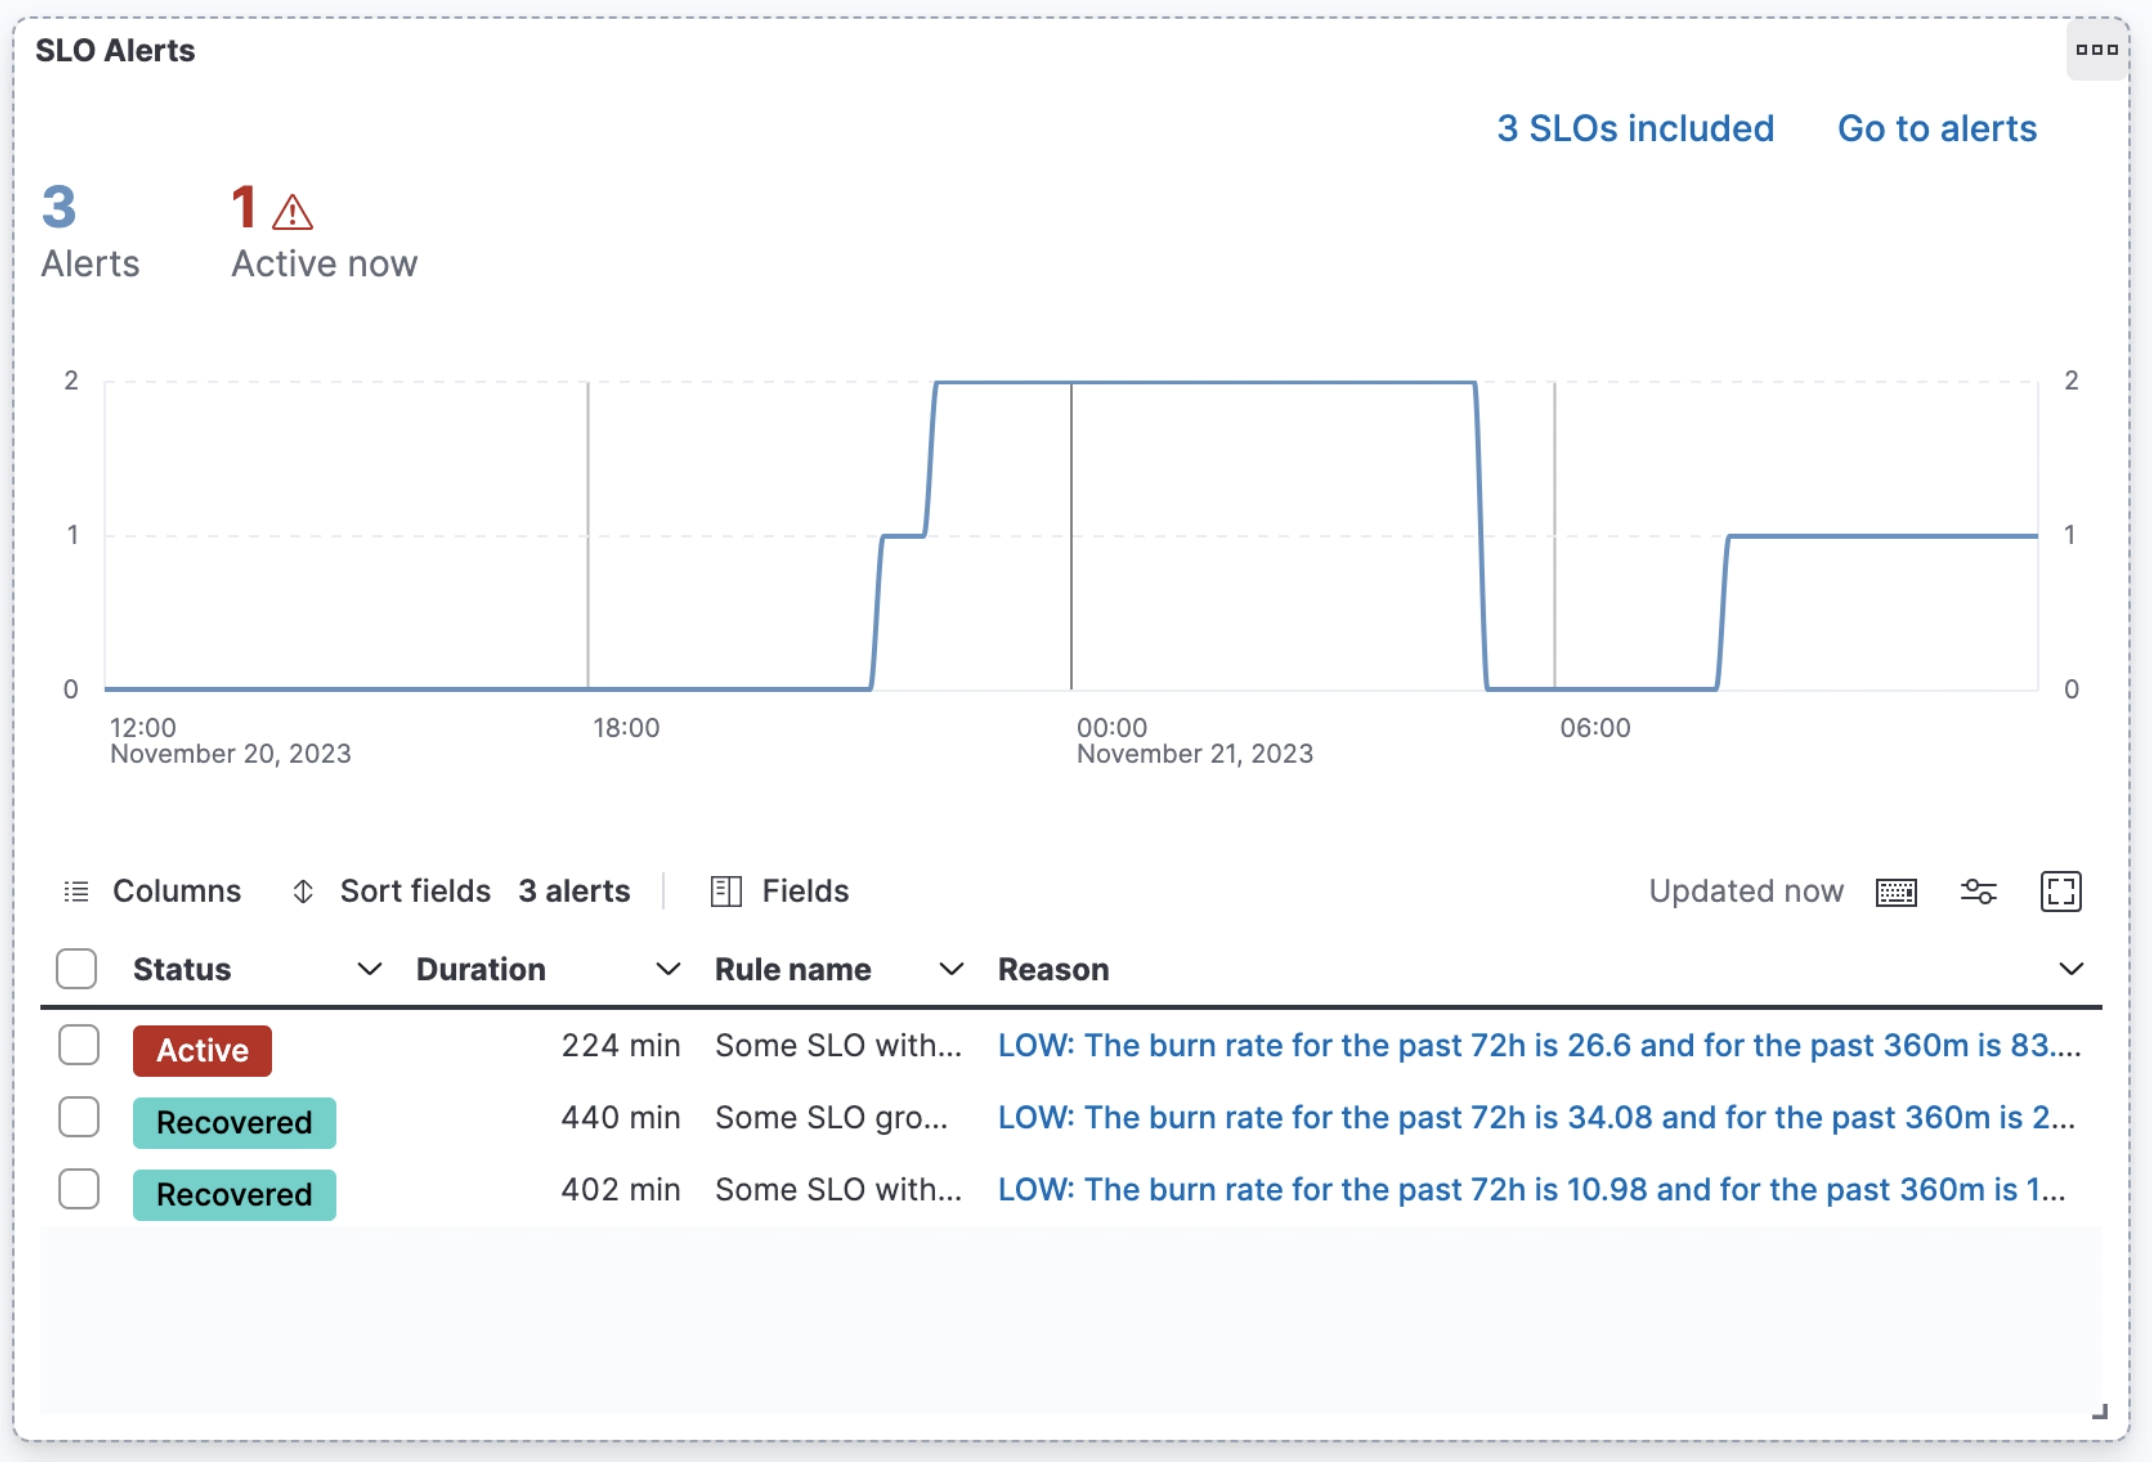Open the Rule name column dropdown

[x=951, y=968]
